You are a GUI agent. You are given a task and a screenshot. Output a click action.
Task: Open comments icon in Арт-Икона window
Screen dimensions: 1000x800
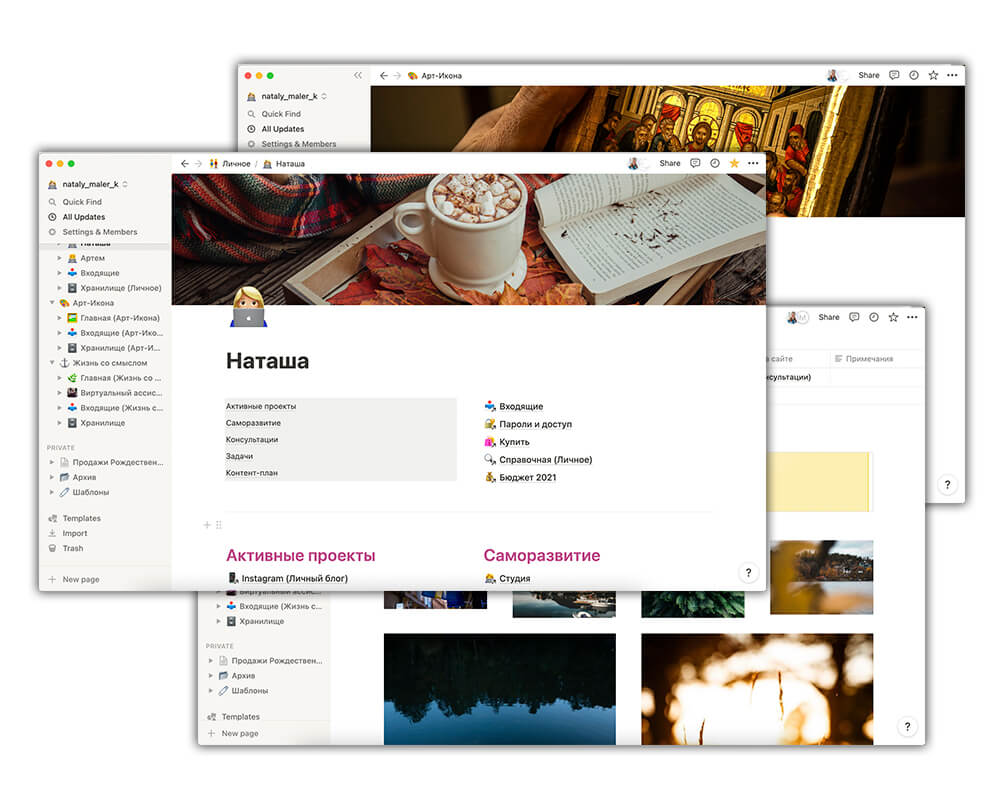894,75
